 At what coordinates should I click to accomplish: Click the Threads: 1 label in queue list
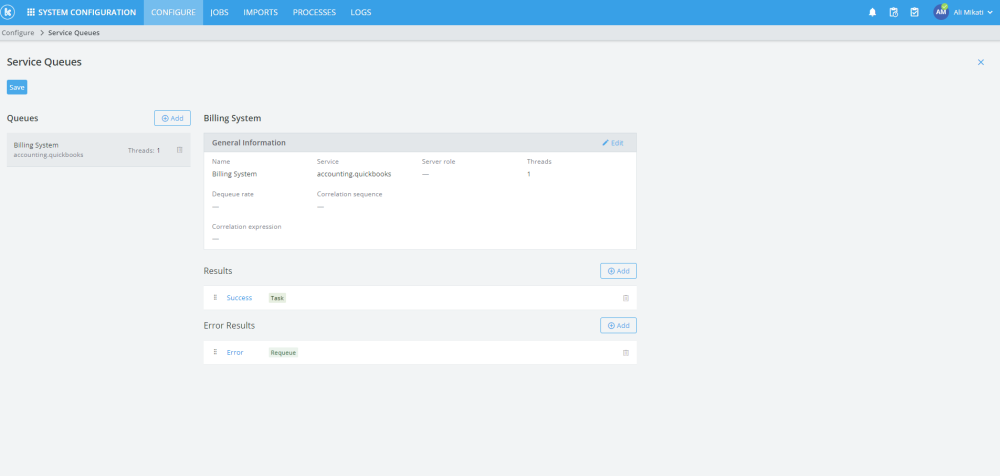pyautogui.click(x=143, y=151)
